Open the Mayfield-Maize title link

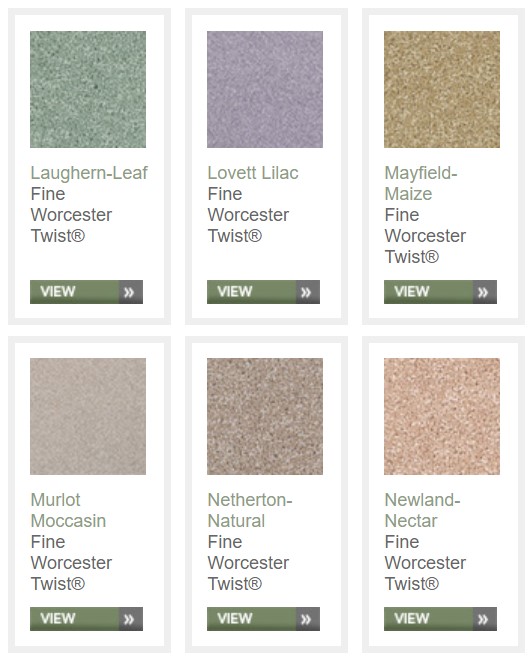click(x=421, y=184)
